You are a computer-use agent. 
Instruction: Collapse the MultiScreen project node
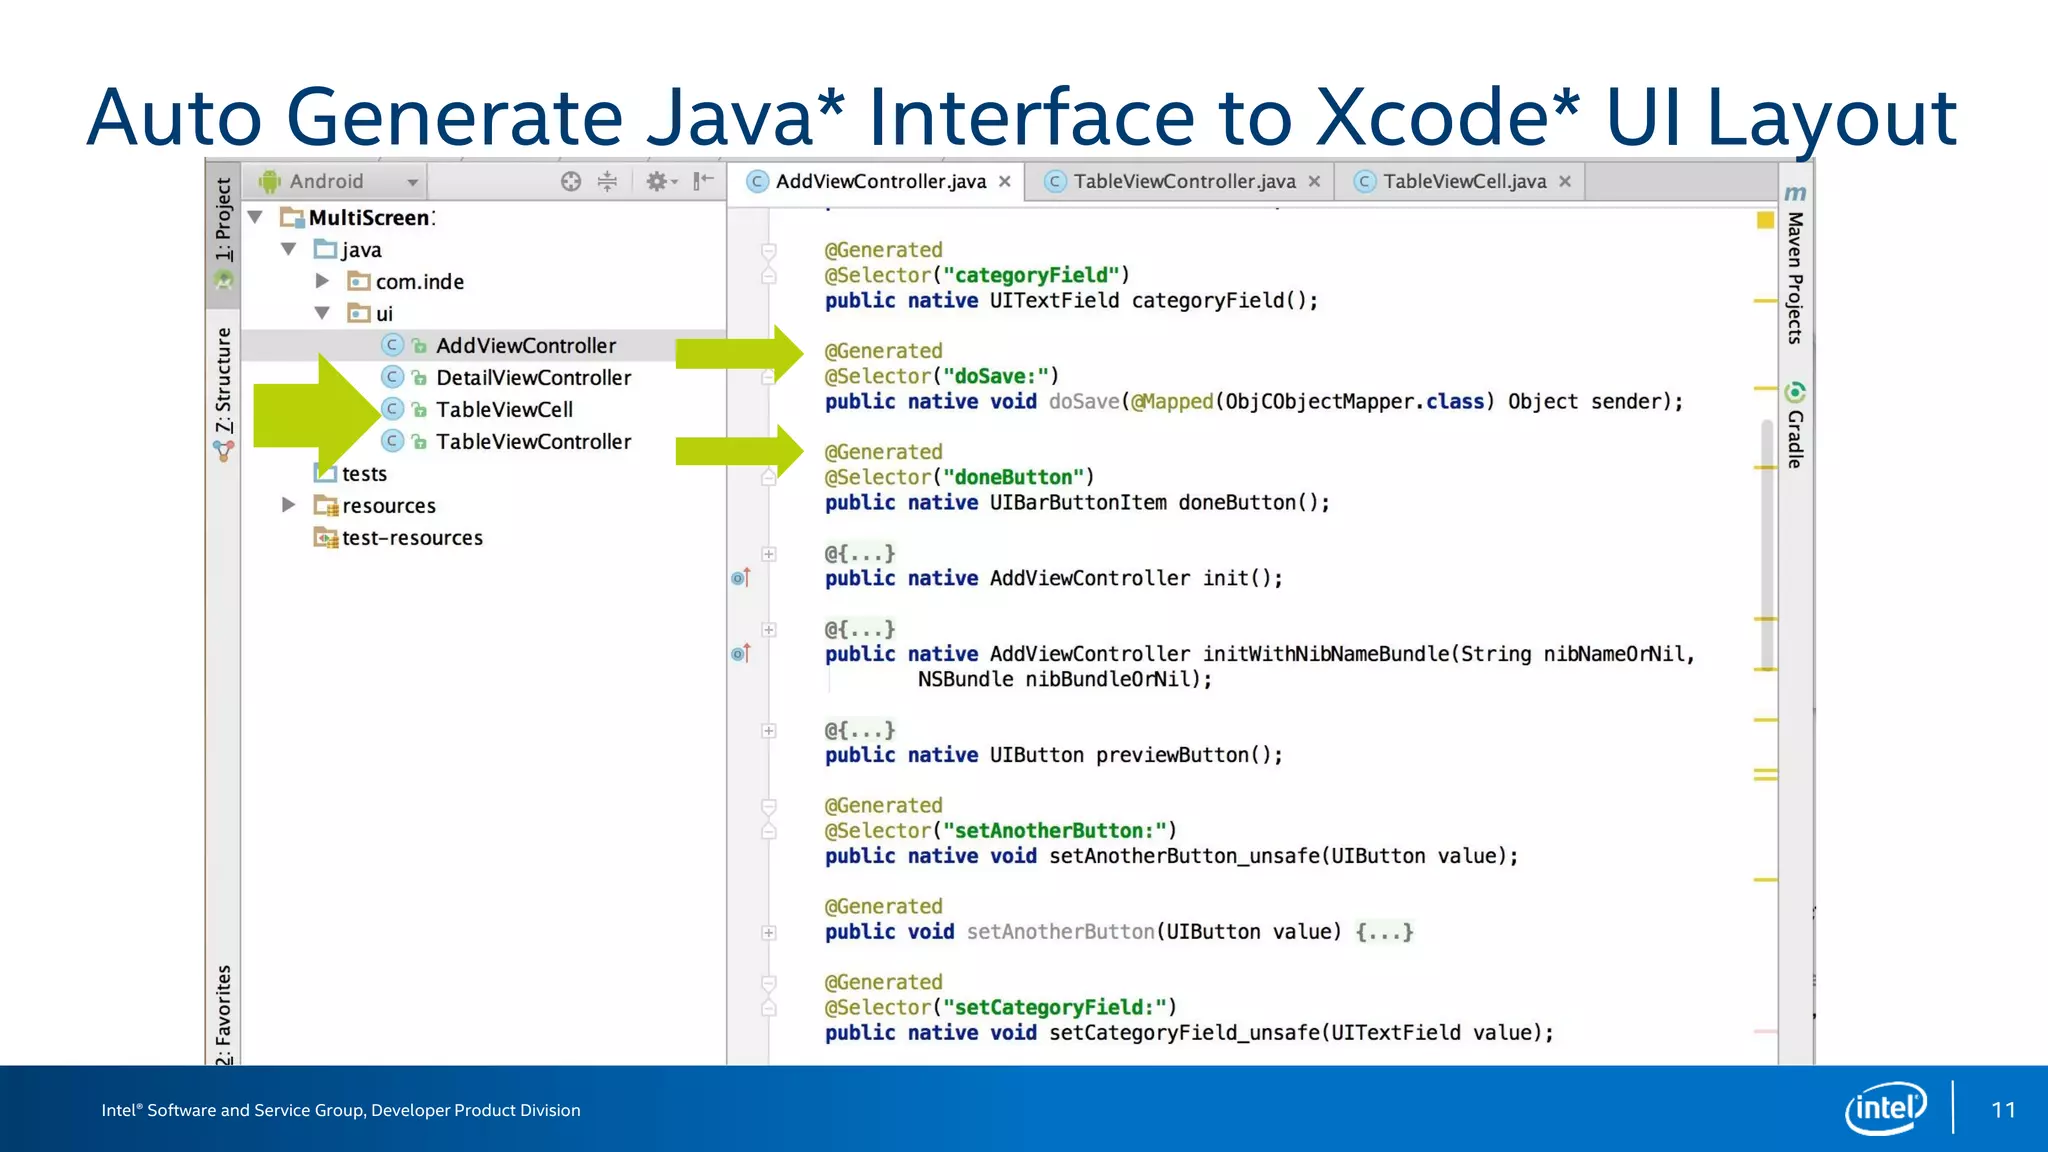[x=256, y=217]
